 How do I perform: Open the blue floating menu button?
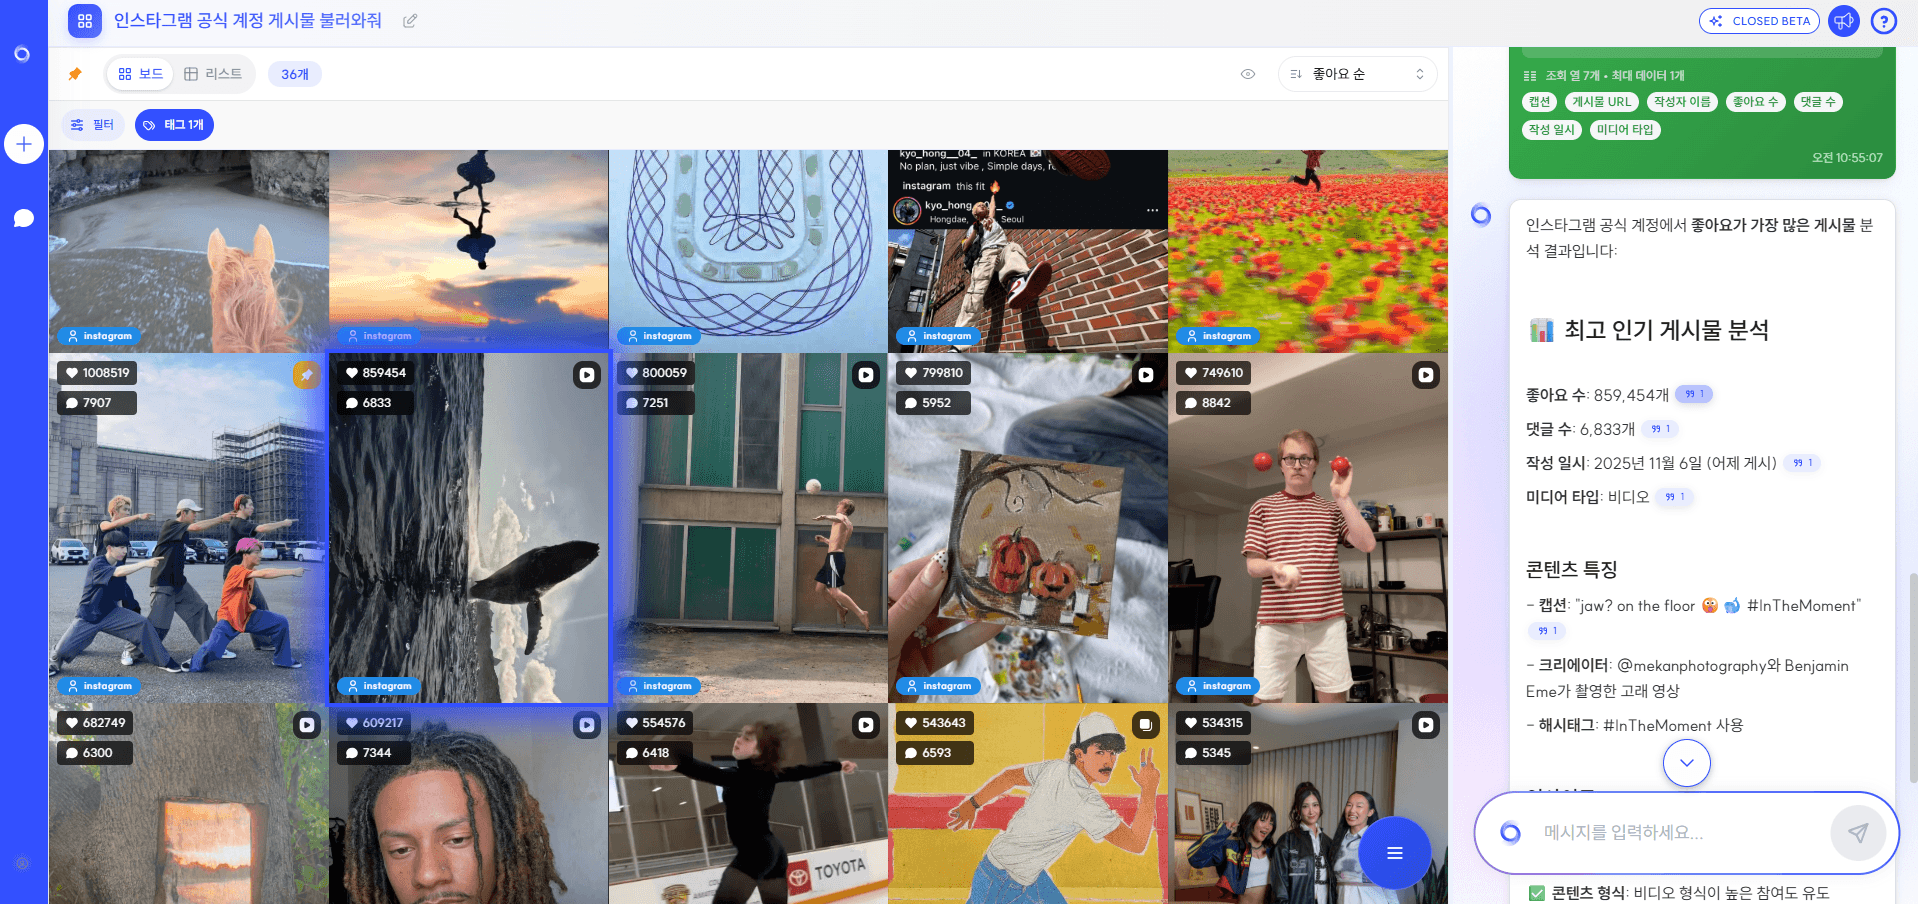pos(1395,853)
